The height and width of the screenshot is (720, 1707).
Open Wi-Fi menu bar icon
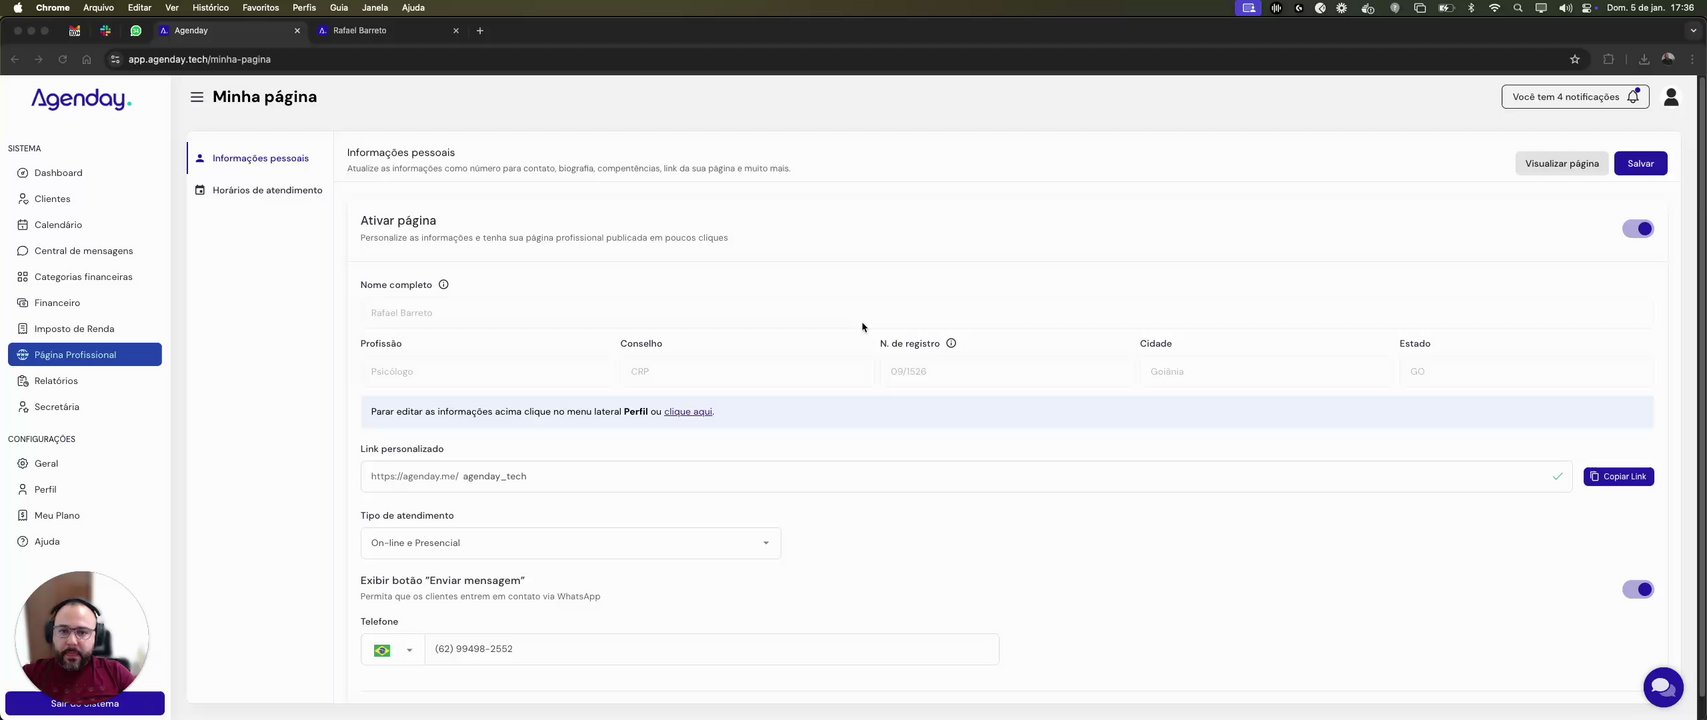(1495, 7)
